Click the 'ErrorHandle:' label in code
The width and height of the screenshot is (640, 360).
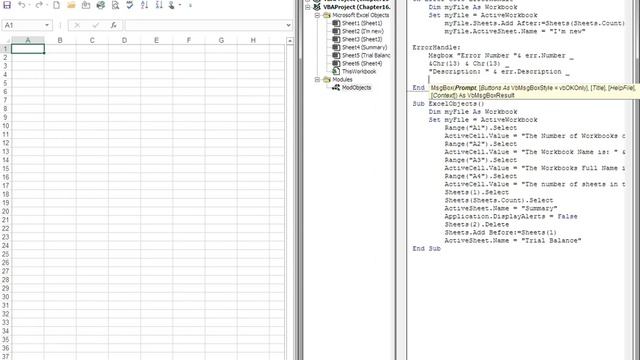(436, 47)
